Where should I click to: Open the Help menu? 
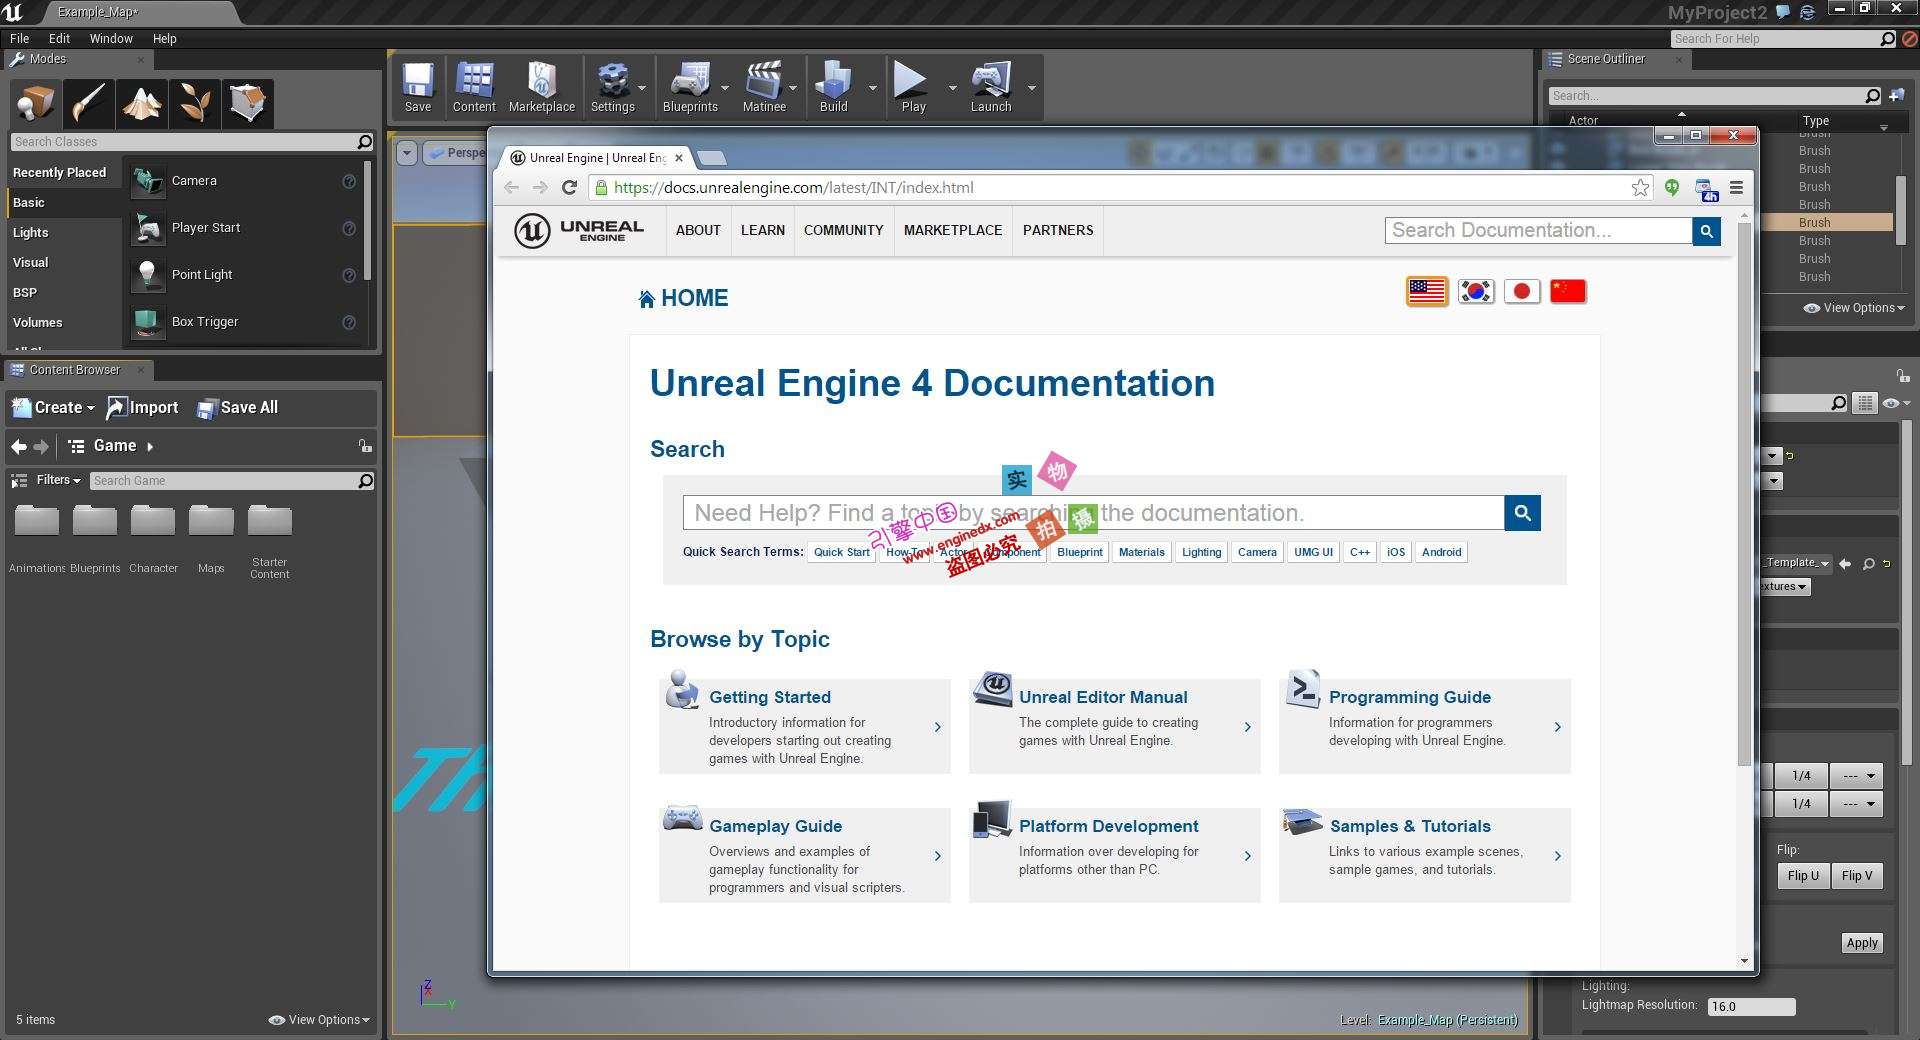click(164, 38)
